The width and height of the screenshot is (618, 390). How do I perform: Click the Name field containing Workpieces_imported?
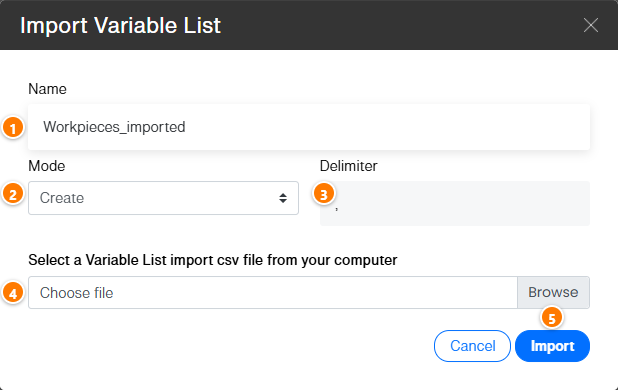click(x=309, y=127)
